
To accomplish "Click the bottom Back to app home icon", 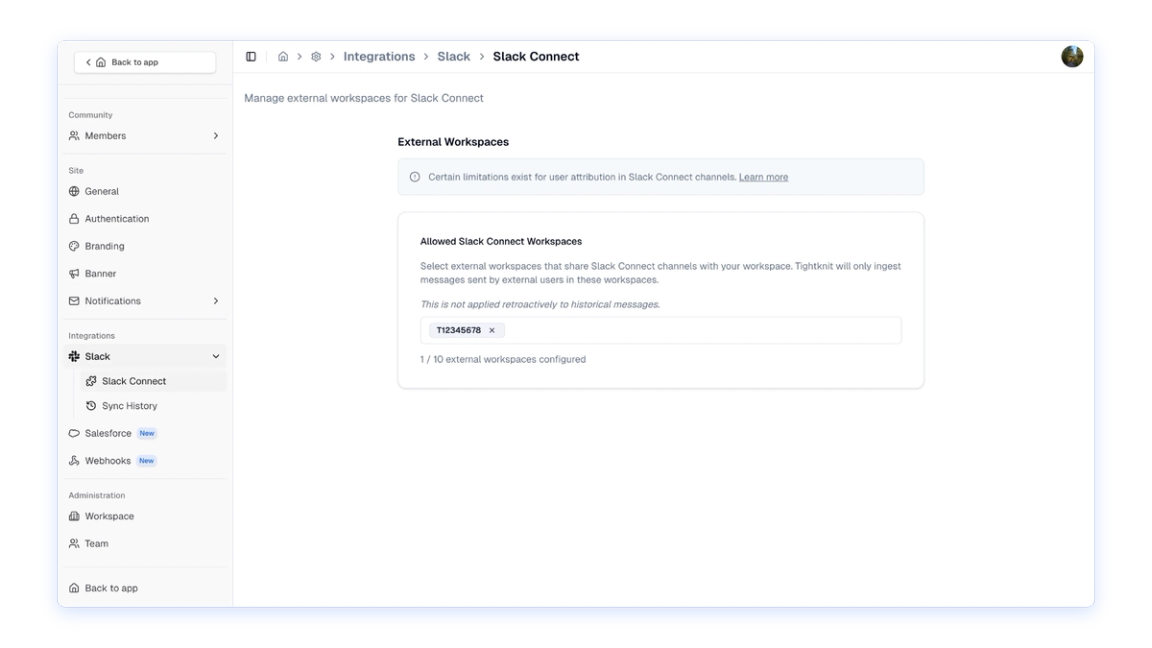I will [x=74, y=588].
